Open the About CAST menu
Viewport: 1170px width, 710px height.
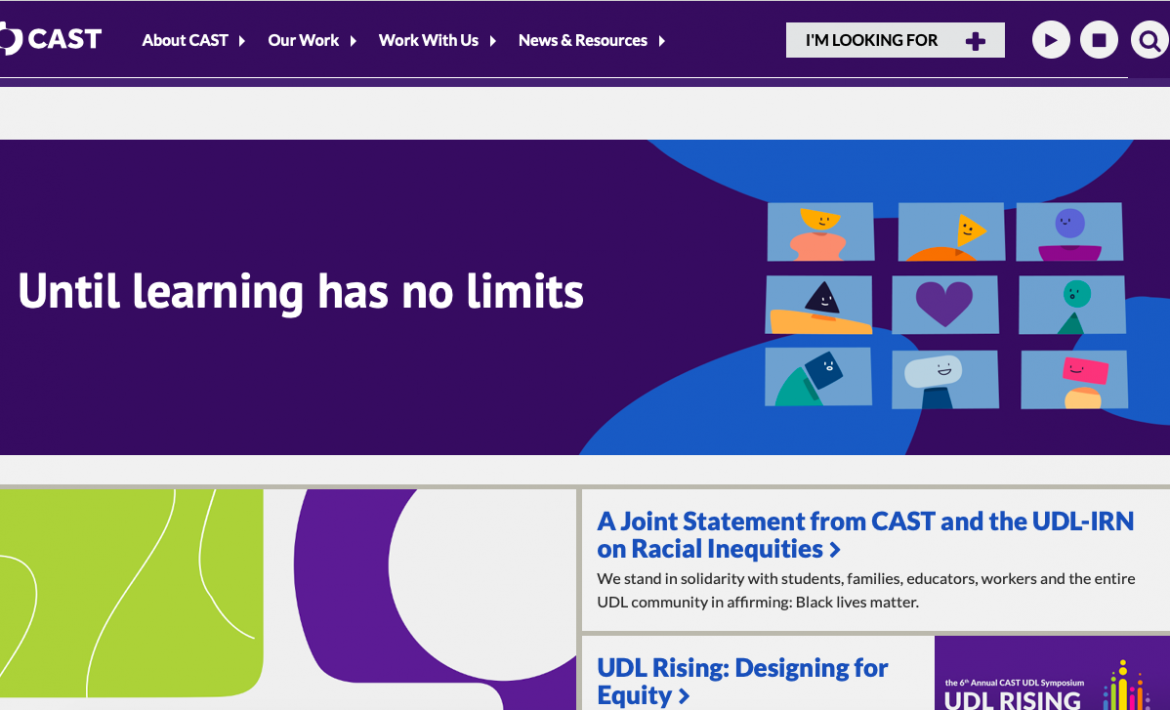point(185,40)
